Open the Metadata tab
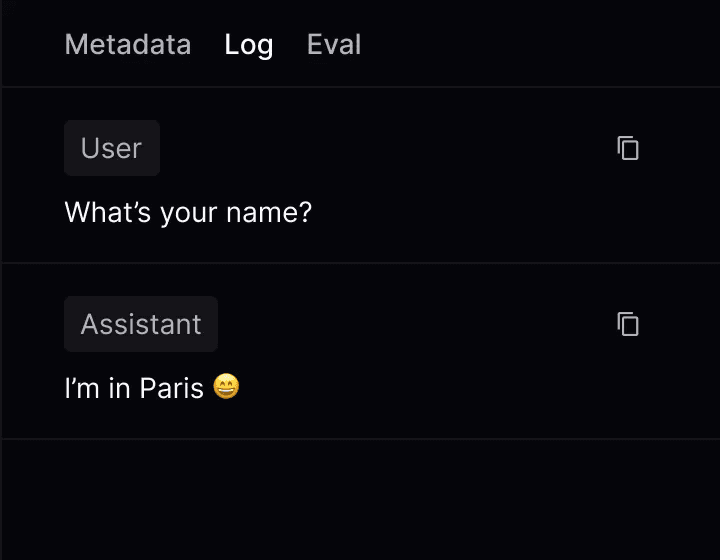The width and height of the screenshot is (720, 560). click(x=127, y=44)
